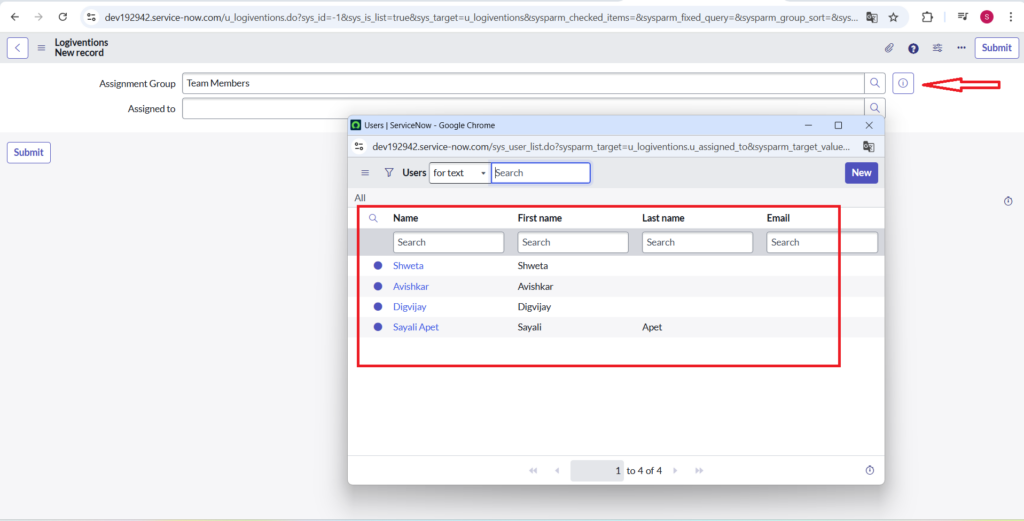Click the Name column search field
The width and height of the screenshot is (1024, 521).
click(x=448, y=242)
